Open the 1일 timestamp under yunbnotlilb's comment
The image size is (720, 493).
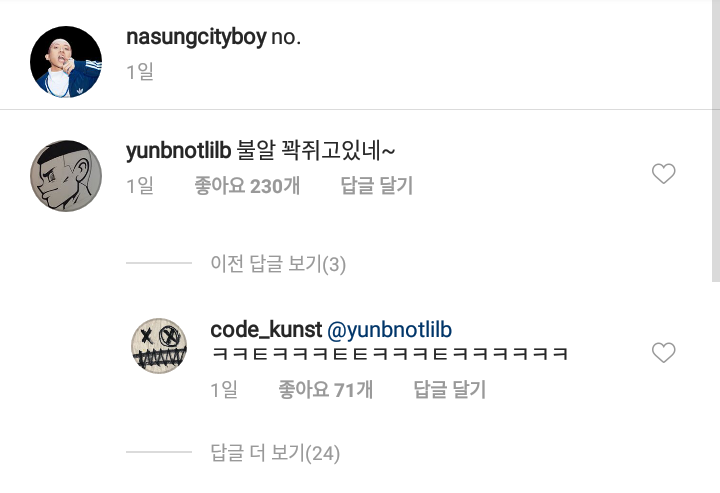pyautogui.click(x=140, y=186)
